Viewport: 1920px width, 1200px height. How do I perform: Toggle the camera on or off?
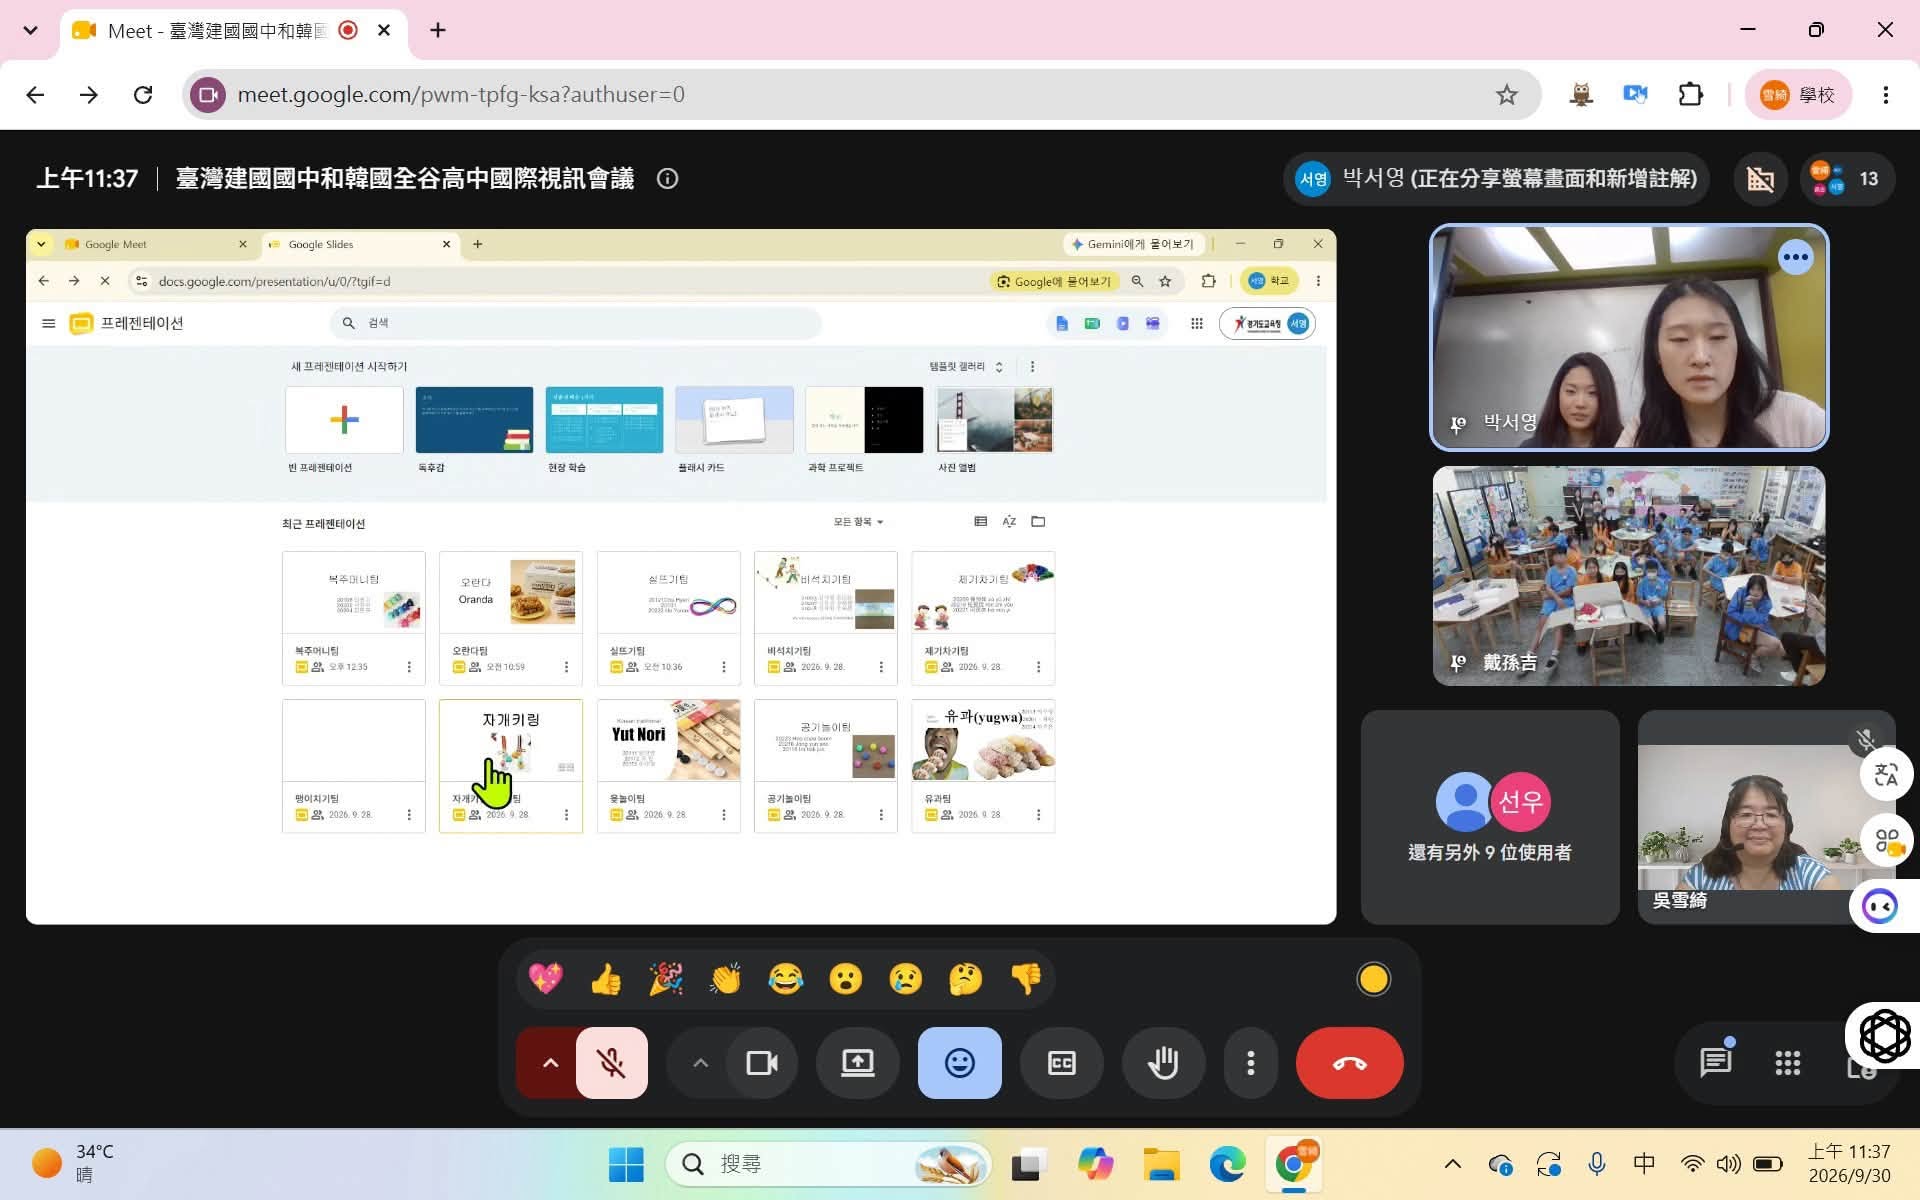pyautogui.click(x=762, y=1063)
